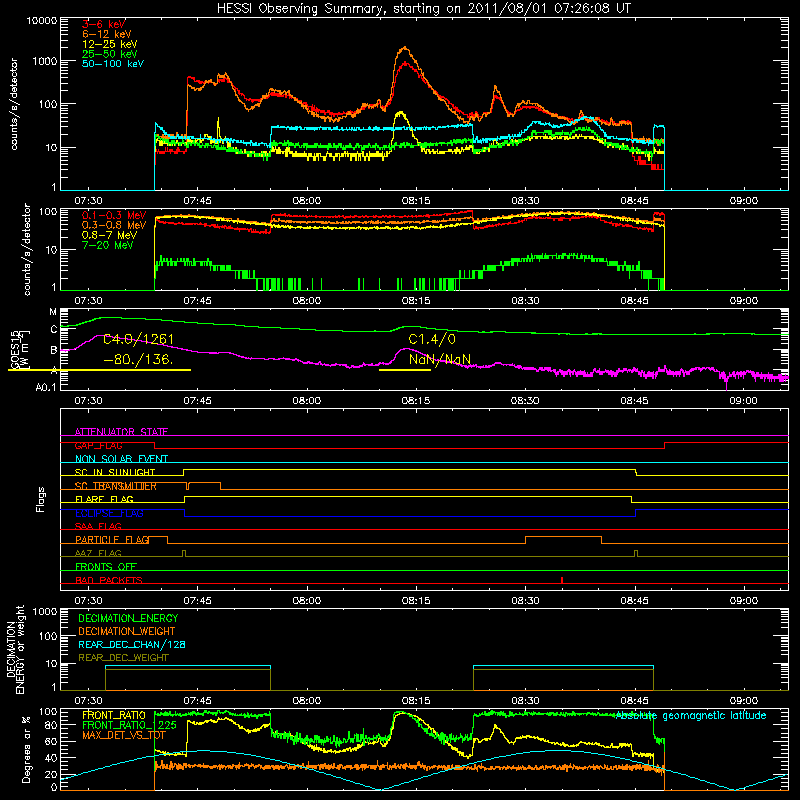Click the ECLIPSE_FLAG label
The width and height of the screenshot is (800, 800).
(x=109, y=513)
